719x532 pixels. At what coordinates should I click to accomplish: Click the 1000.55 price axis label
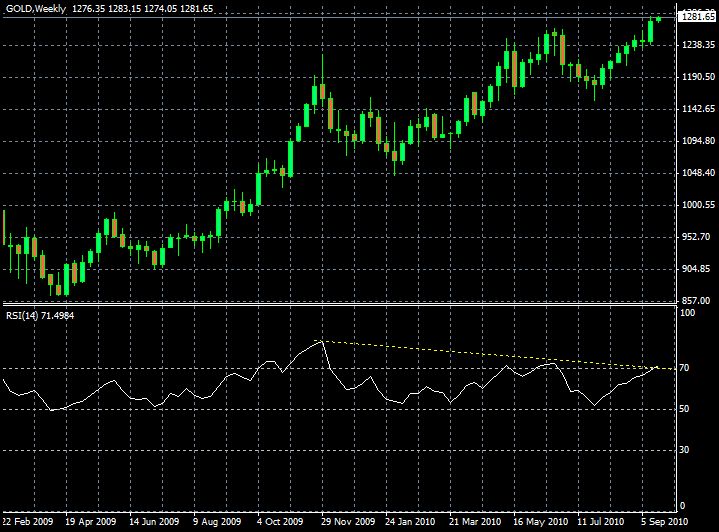pyautogui.click(x=695, y=205)
